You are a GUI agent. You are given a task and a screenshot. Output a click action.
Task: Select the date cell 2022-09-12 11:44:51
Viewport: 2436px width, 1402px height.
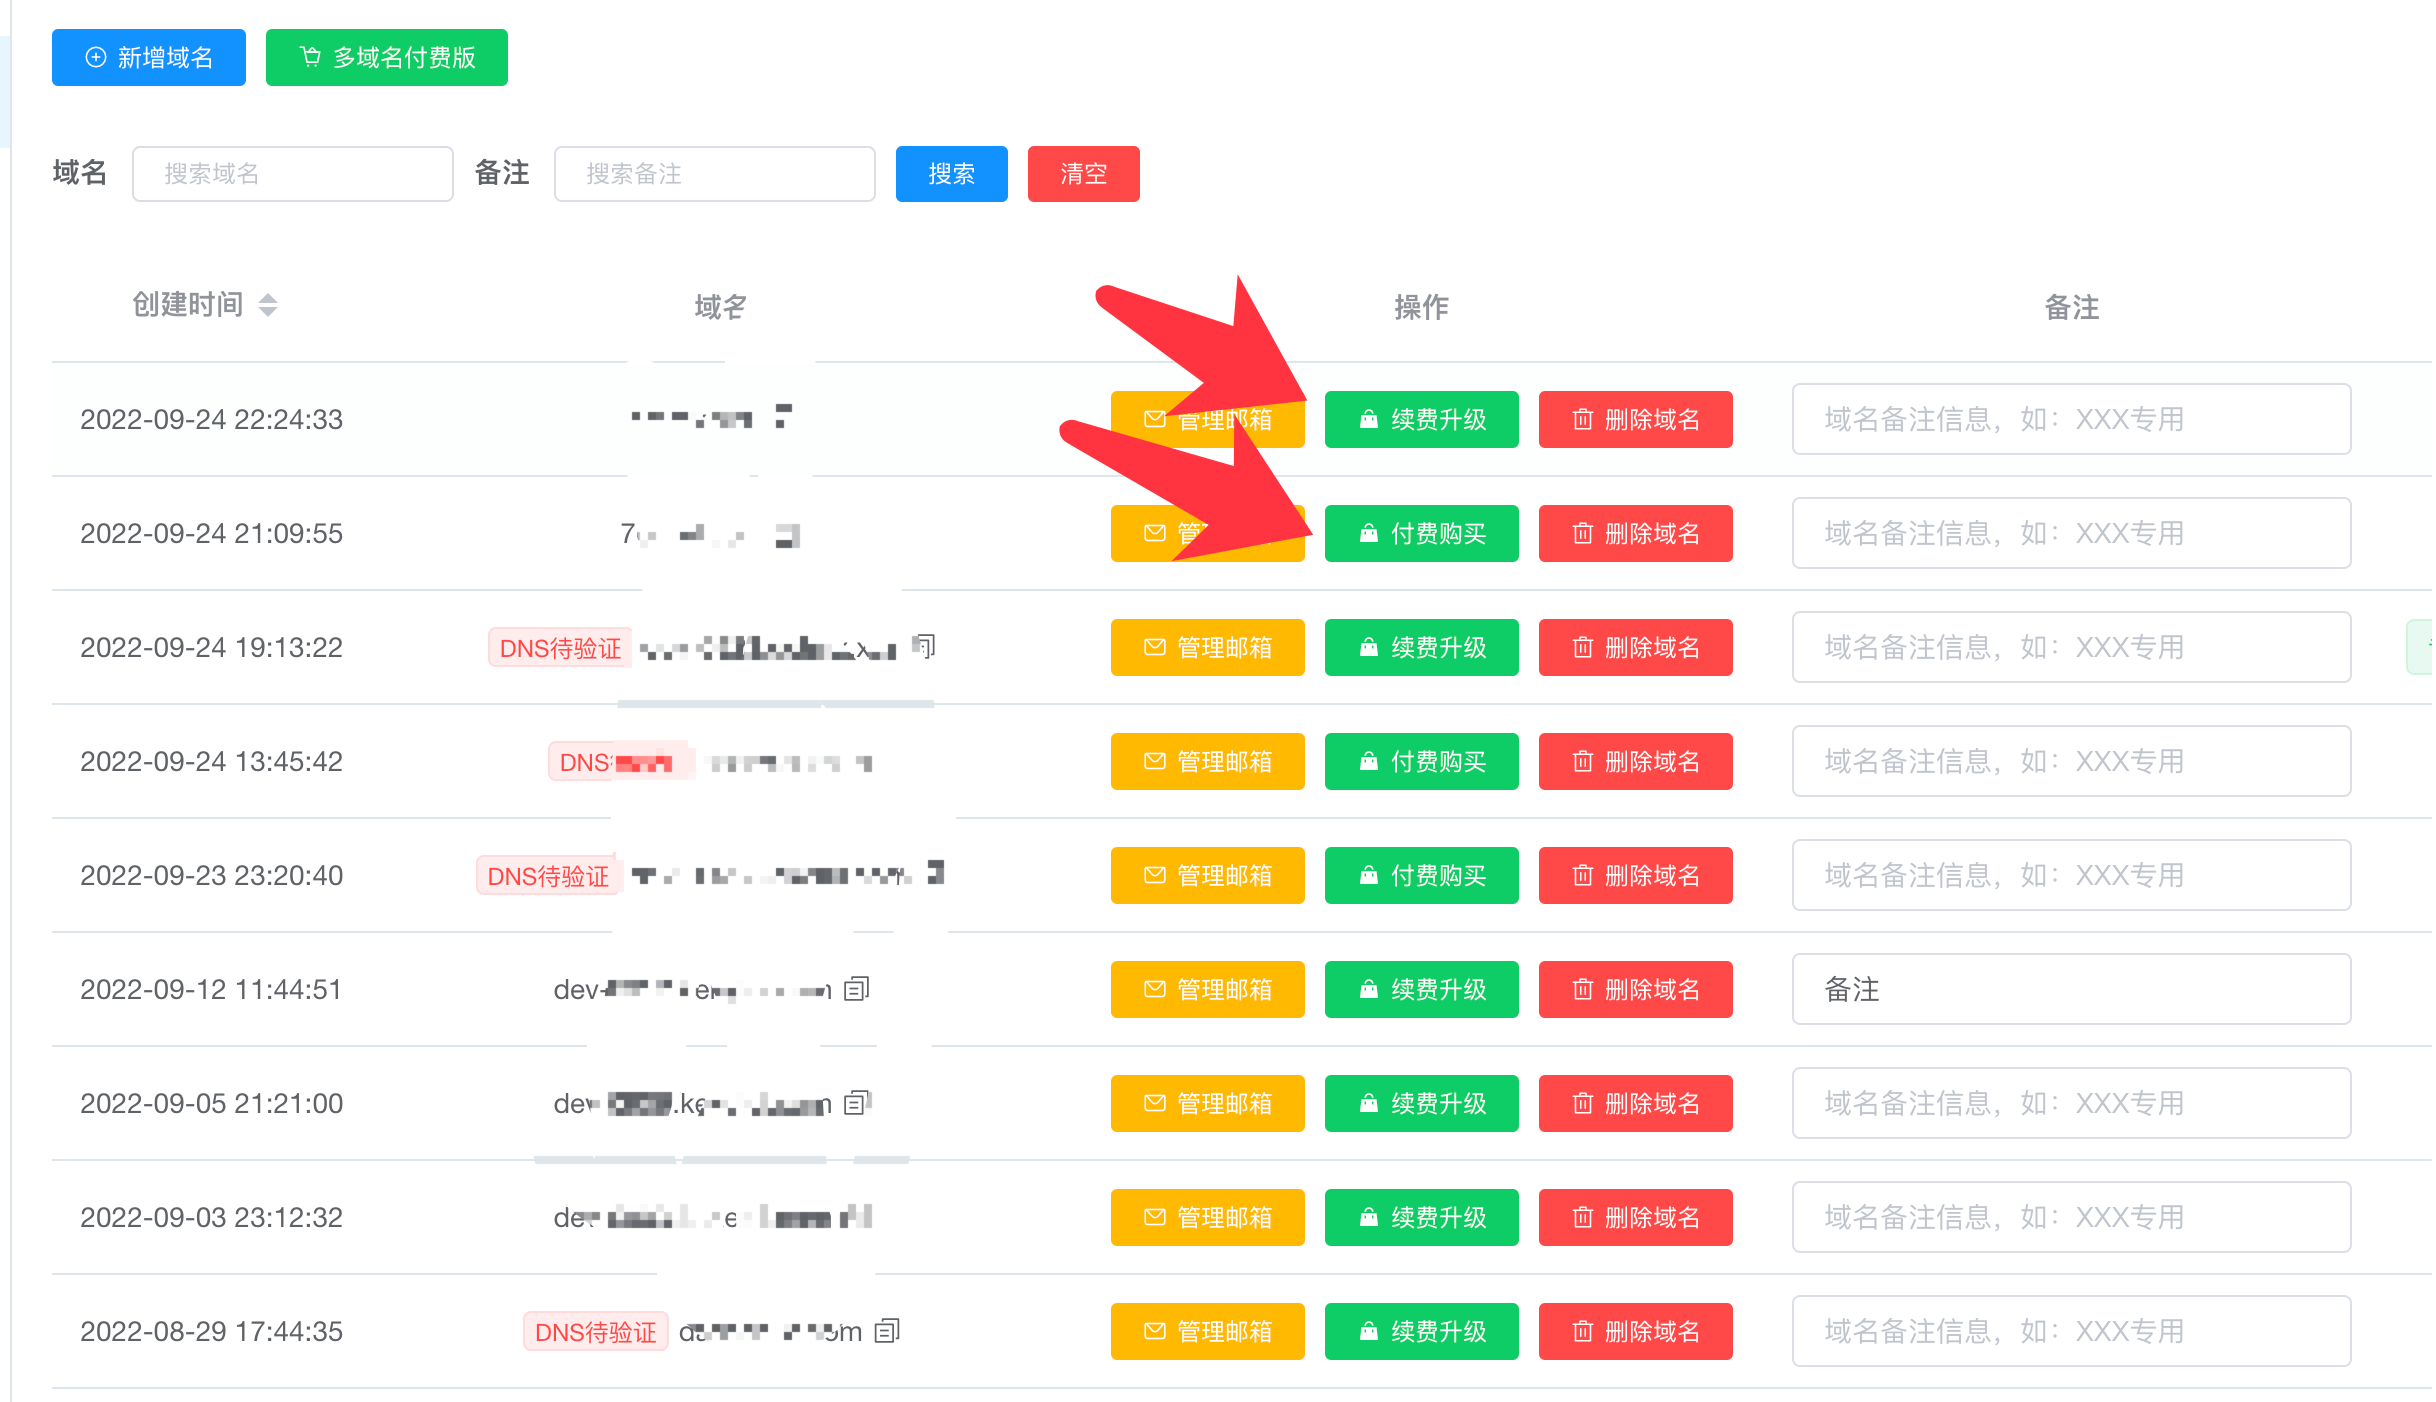(x=211, y=989)
